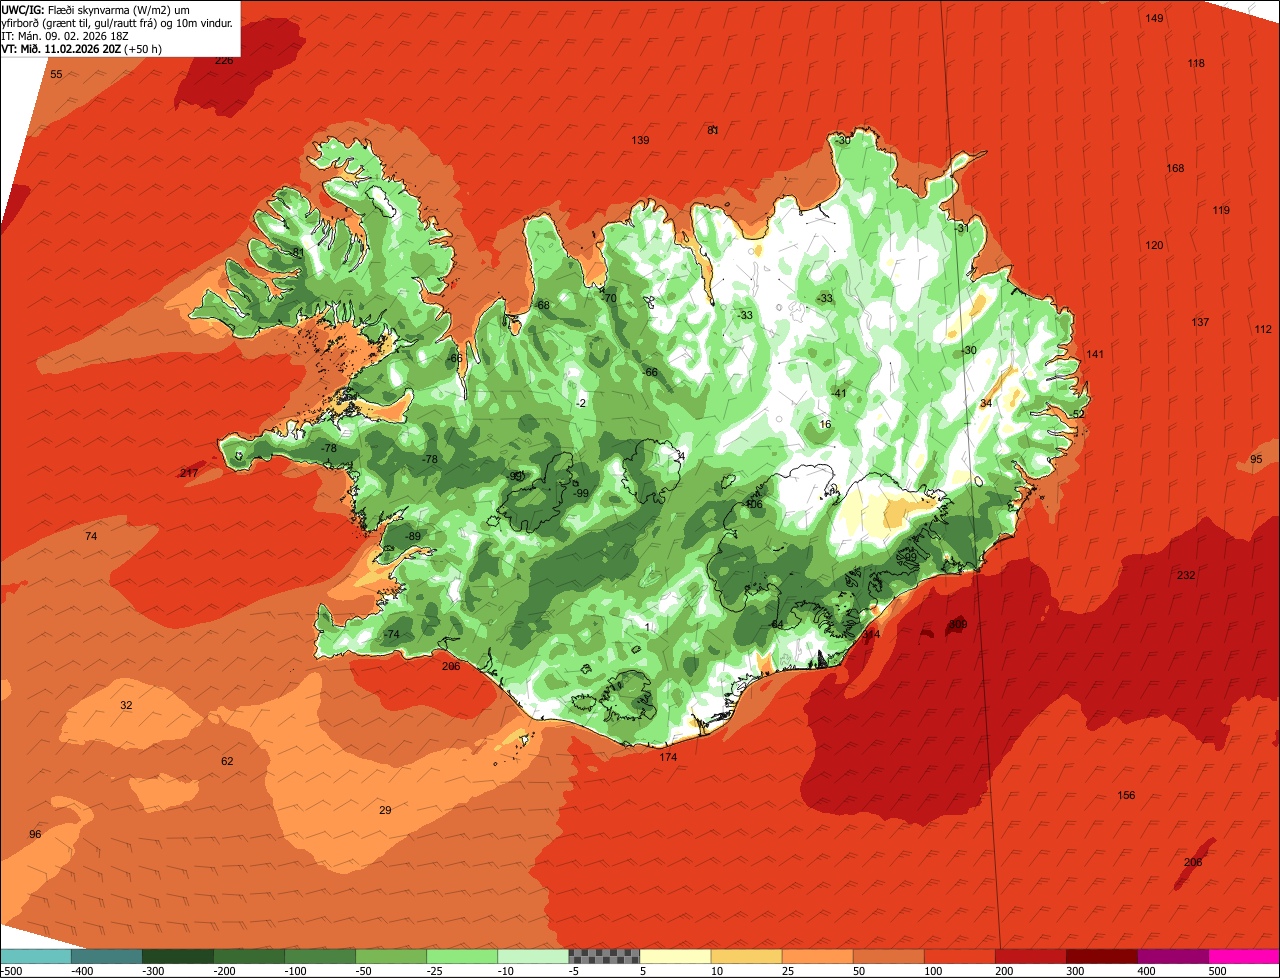Click the map value 112 at the right edge
The width and height of the screenshot is (1280, 978).
pyautogui.click(x=1263, y=330)
